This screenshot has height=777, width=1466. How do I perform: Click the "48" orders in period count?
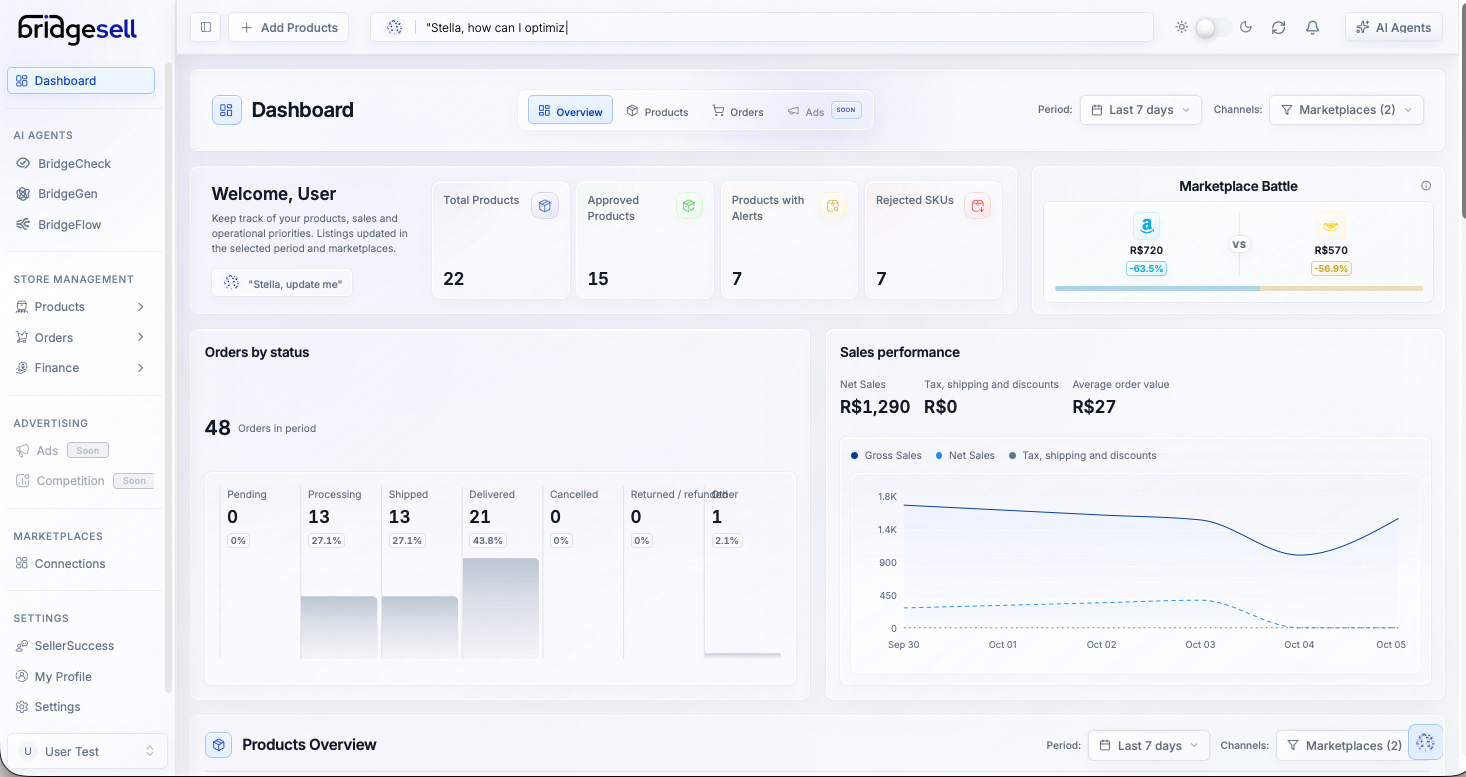point(218,428)
